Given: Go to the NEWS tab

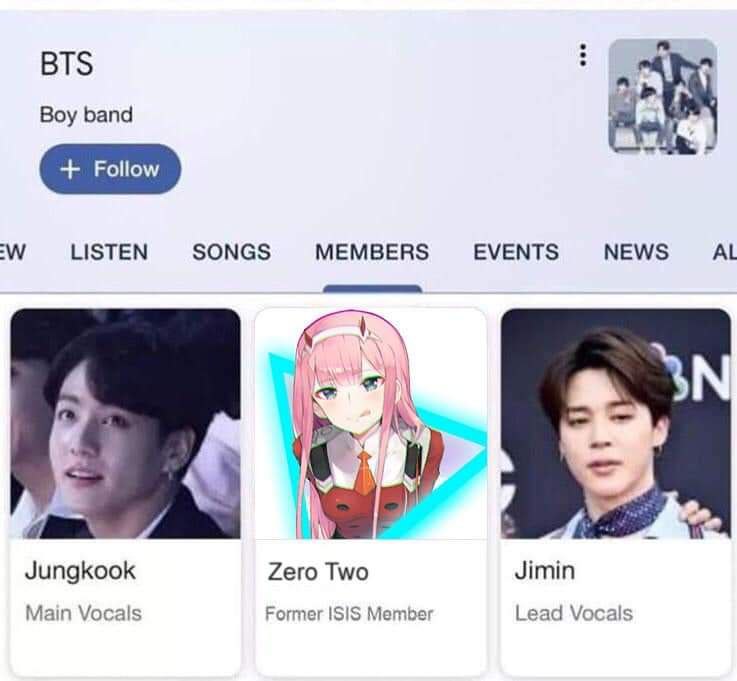Looking at the screenshot, I should (x=636, y=252).
